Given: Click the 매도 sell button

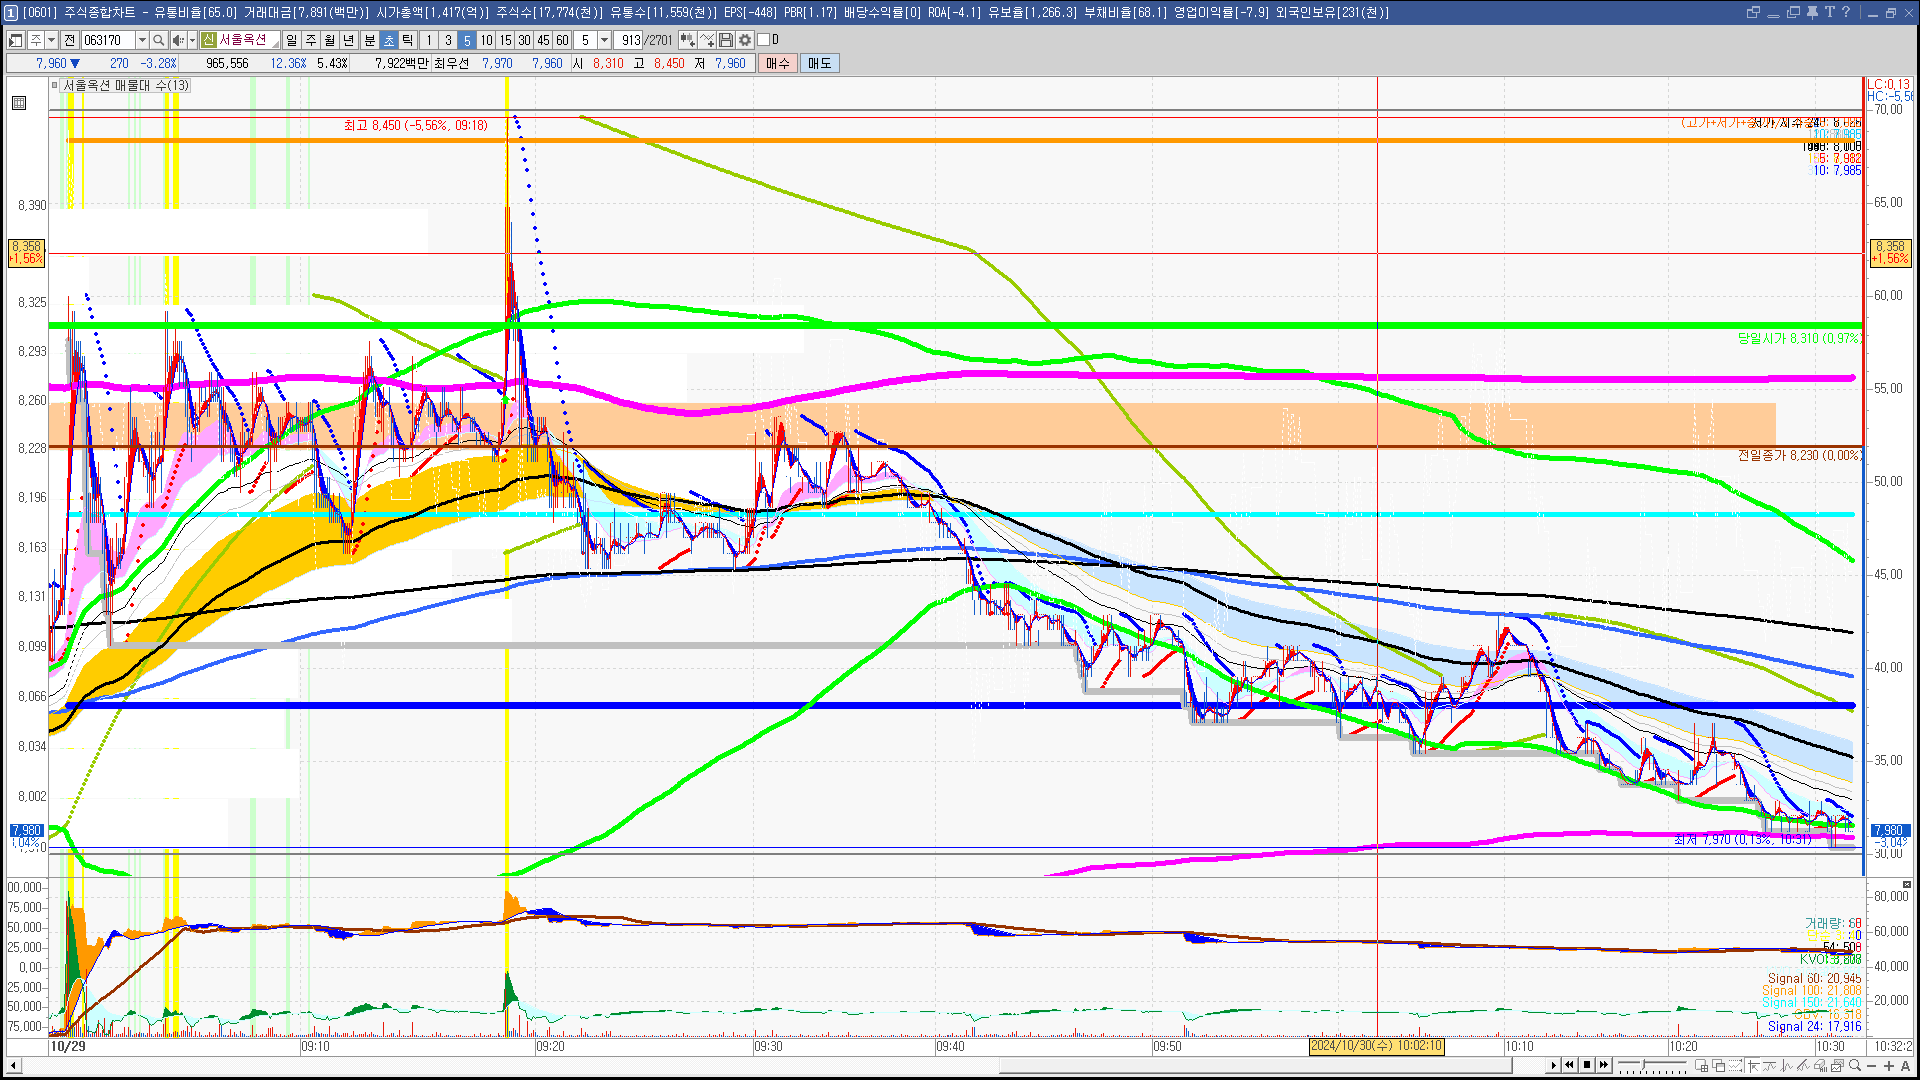Looking at the screenshot, I should (820, 63).
